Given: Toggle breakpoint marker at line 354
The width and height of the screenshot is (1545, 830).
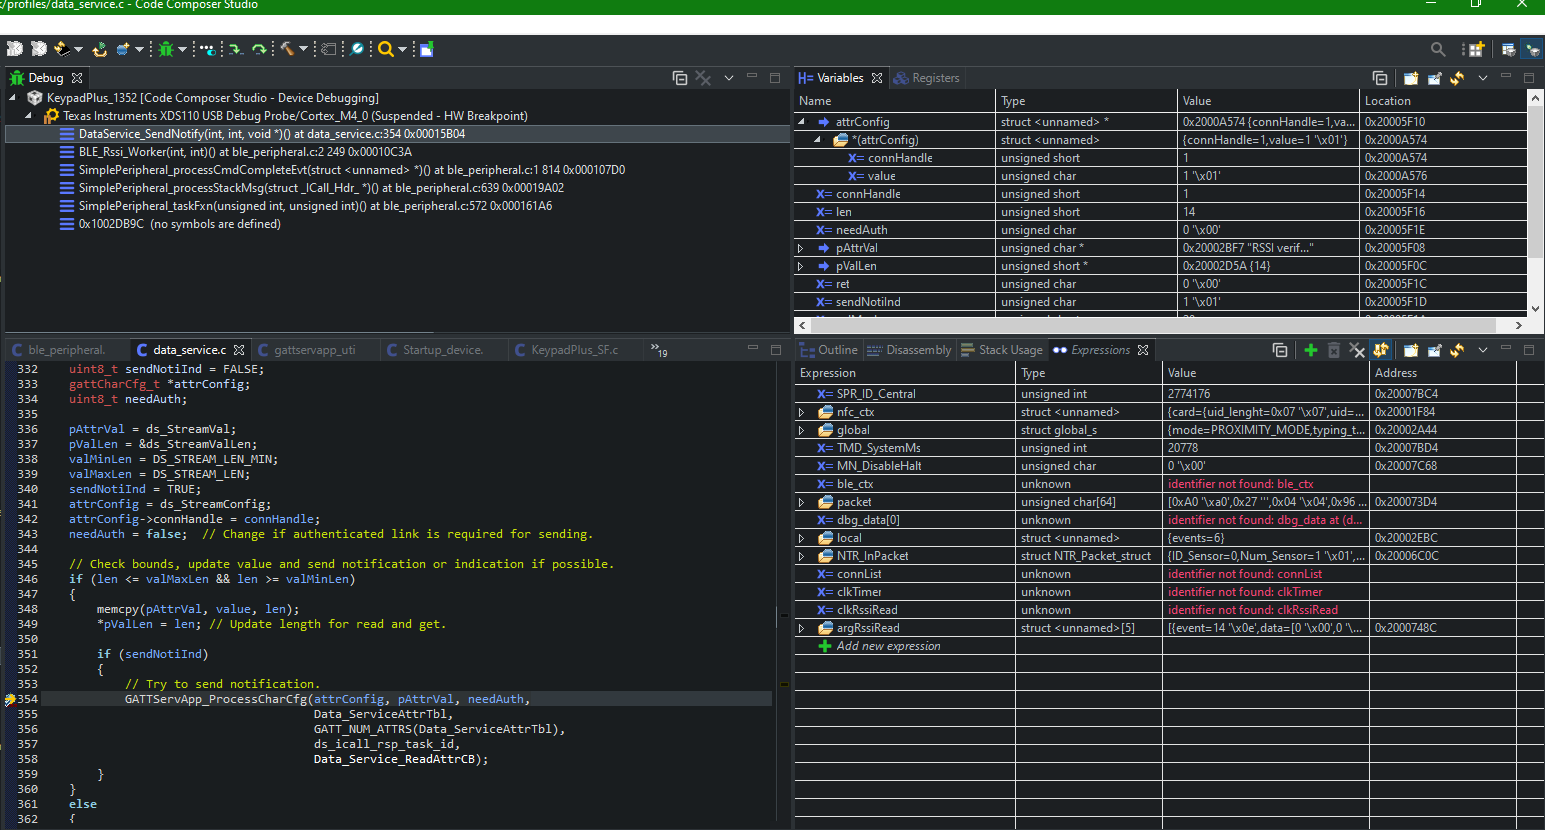Looking at the screenshot, I should 10,700.
